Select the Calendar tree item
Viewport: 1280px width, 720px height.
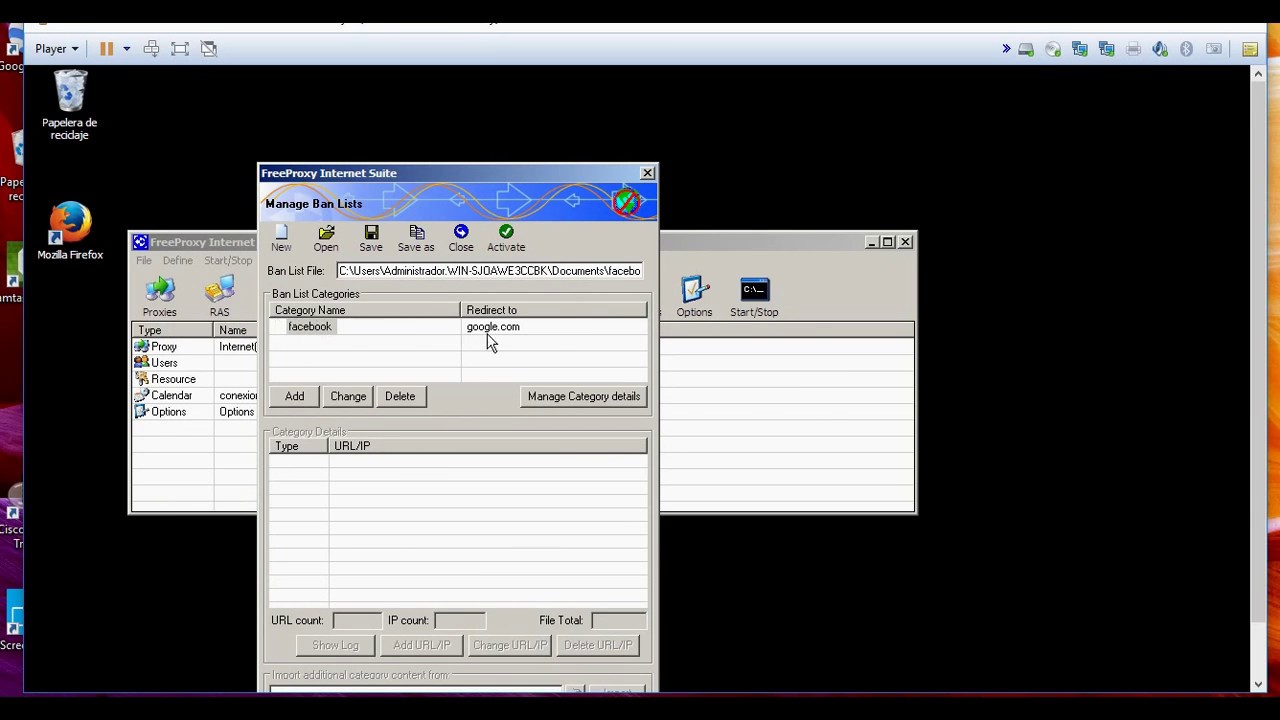coord(171,395)
